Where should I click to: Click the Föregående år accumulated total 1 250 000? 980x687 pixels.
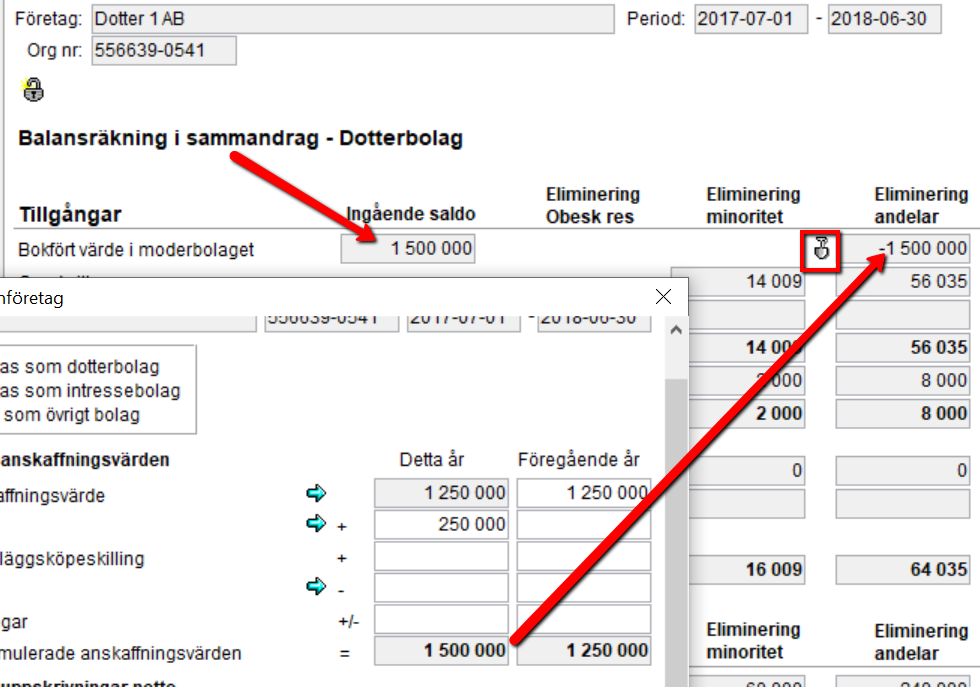tap(584, 651)
